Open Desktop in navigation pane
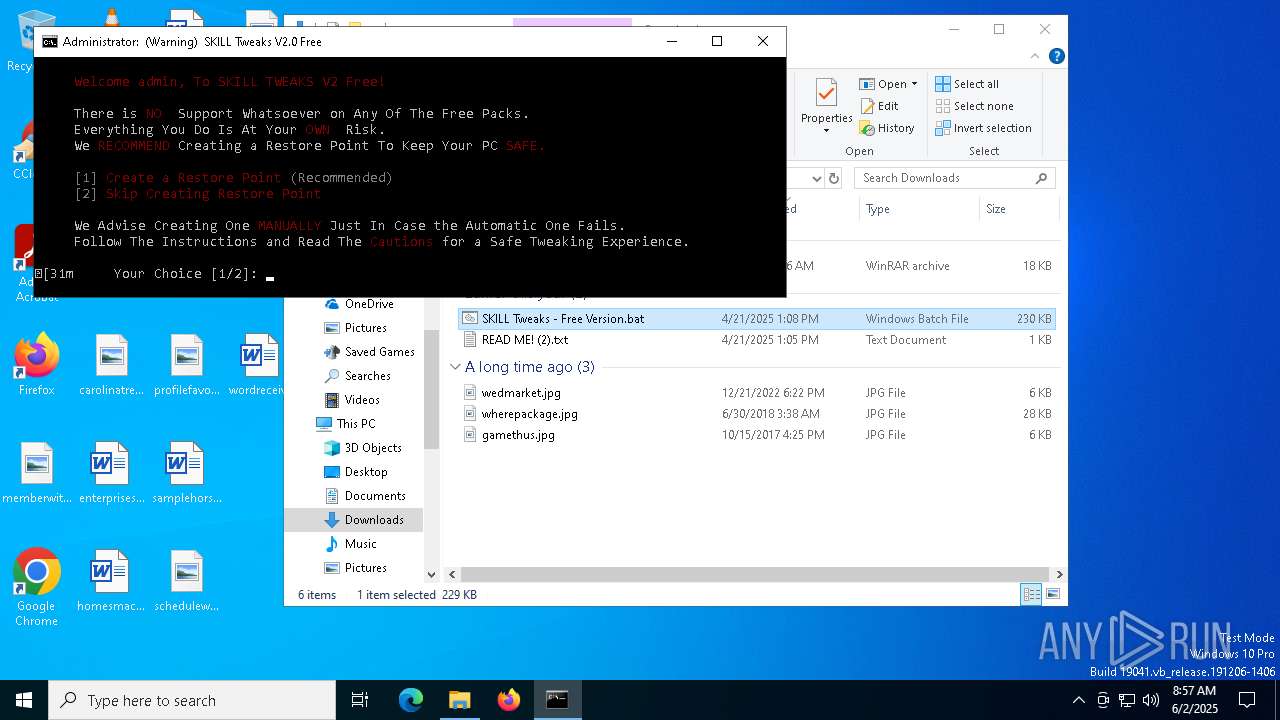Viewport: 1280px width, 720px height. 355,472
